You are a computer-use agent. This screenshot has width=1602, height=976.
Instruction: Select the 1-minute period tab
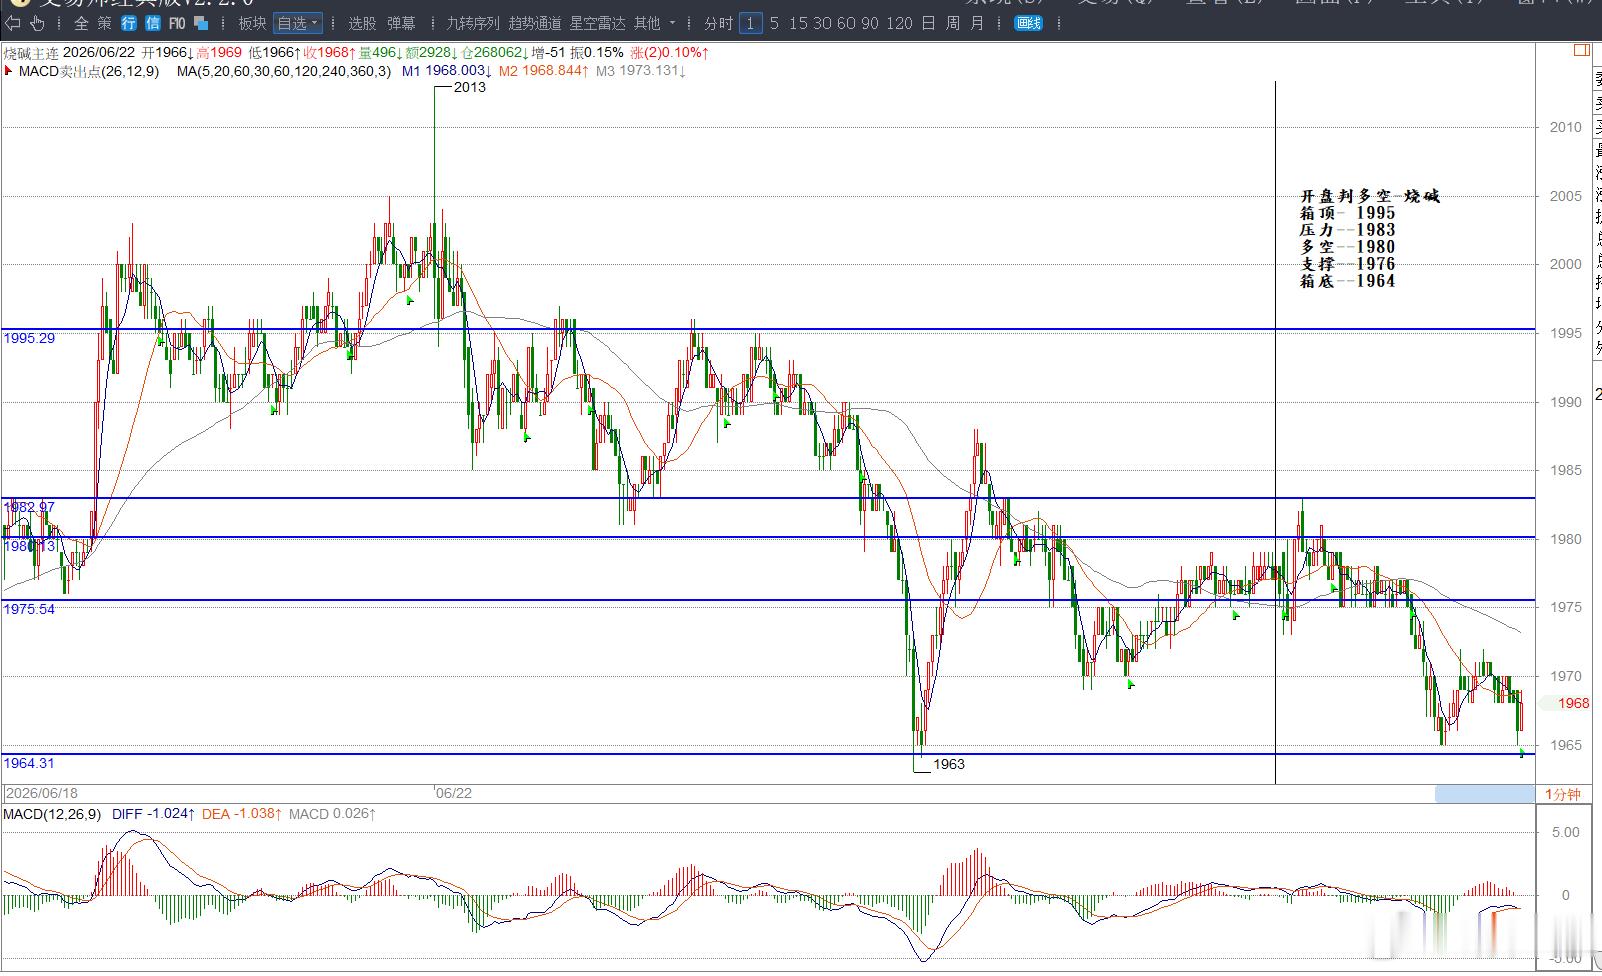click(x=751, y=23)
